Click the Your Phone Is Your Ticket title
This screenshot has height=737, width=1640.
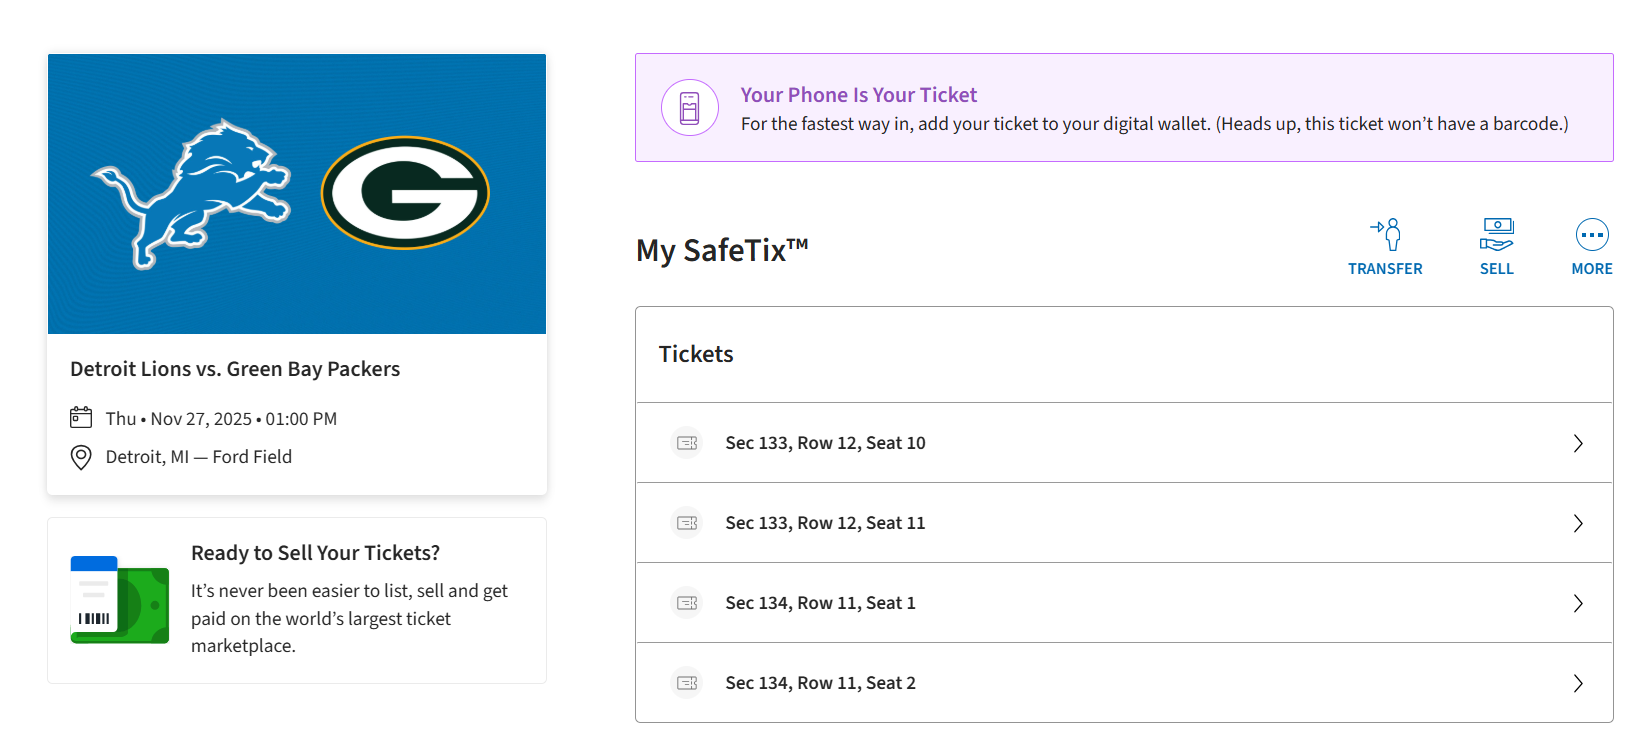click(x=858, y=95)
